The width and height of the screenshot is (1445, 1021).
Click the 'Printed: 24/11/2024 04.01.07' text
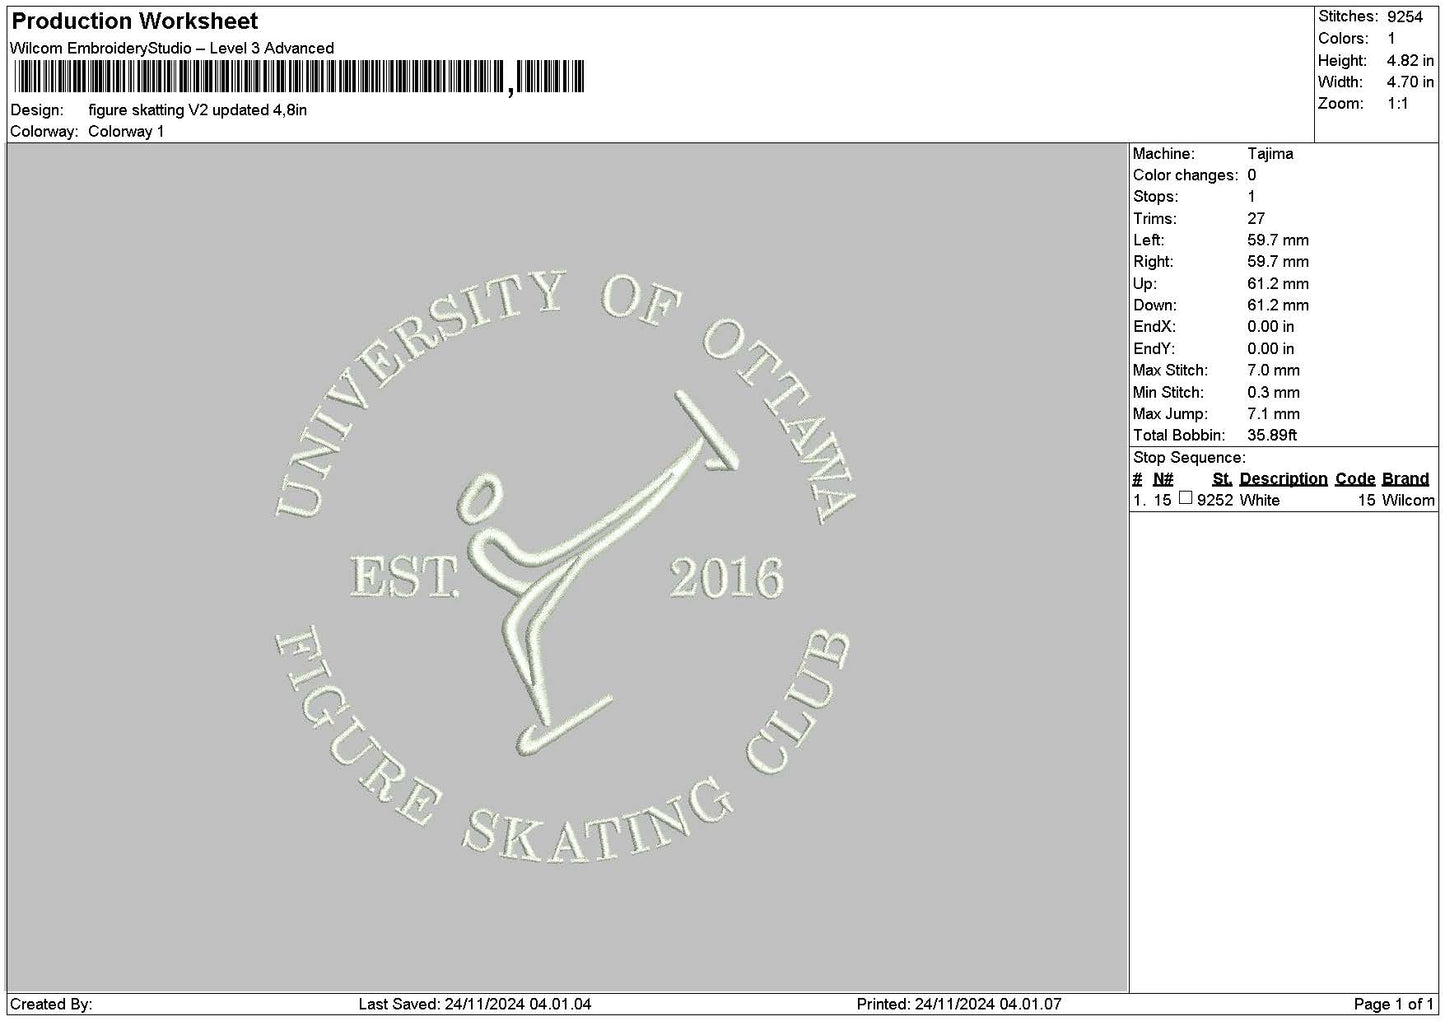959,1004
